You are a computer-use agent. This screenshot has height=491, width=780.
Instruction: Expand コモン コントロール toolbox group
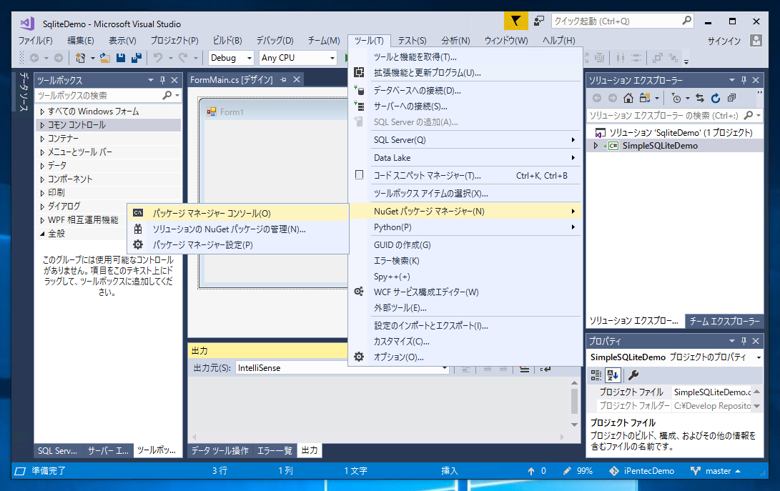[42, 125]
